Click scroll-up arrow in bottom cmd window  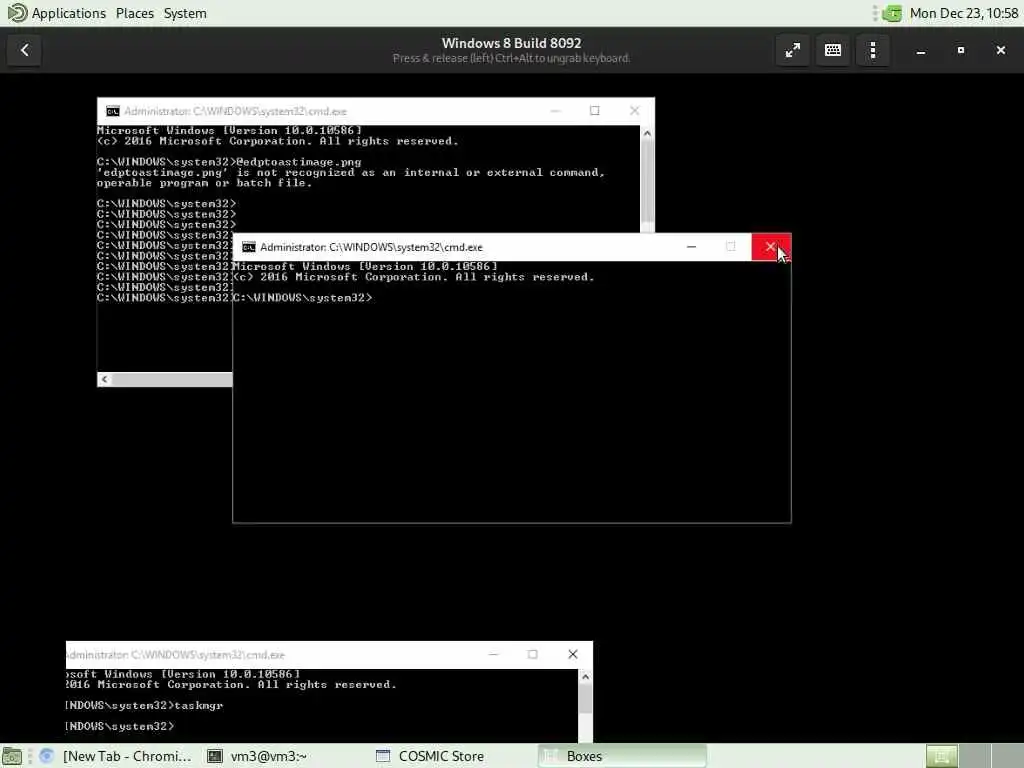(x=585, y=677)
